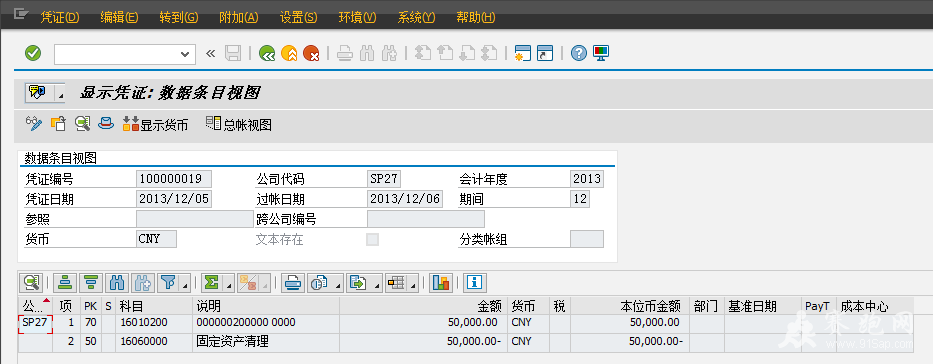
Task: Click the Display/Change glasses-pencil icon
Action: tap(34, 124)
